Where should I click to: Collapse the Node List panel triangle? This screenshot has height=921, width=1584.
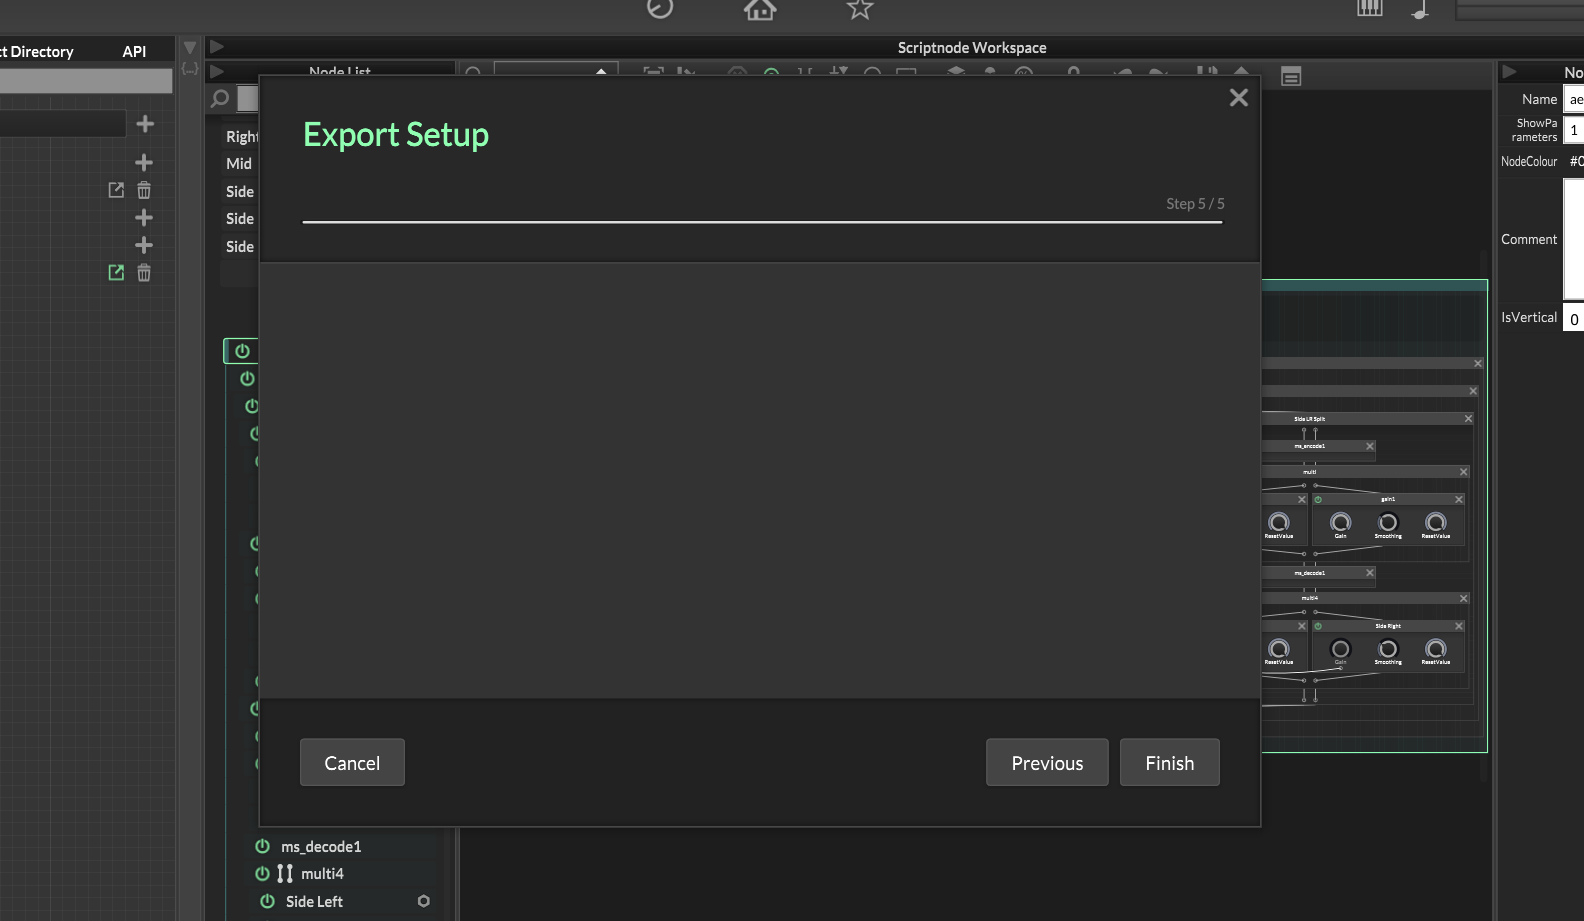click(x=217, y=71)
